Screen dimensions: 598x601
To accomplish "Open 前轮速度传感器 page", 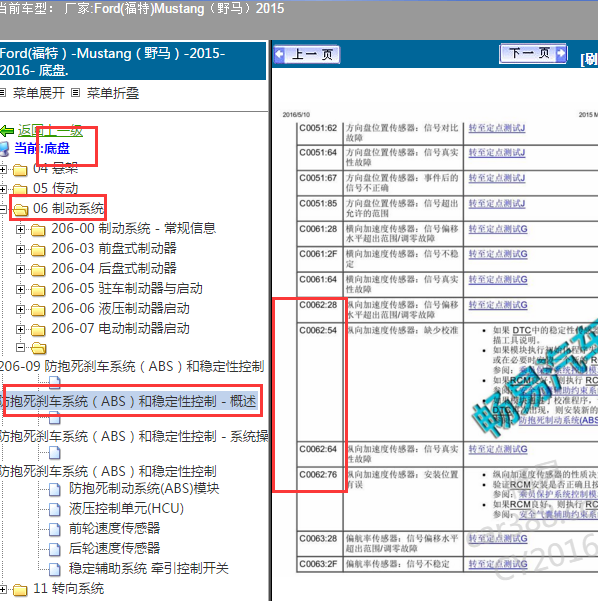I will (114, 528).
